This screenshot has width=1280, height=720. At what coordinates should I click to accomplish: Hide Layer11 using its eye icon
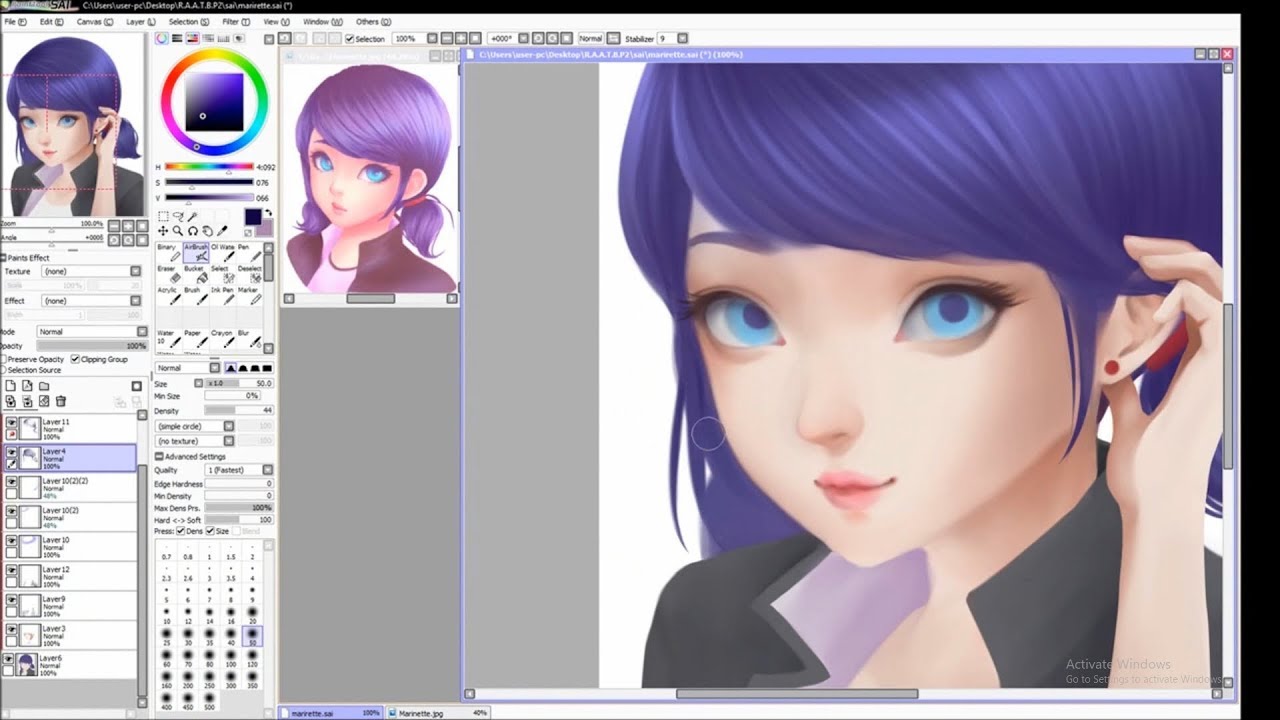tap(11, 423)
